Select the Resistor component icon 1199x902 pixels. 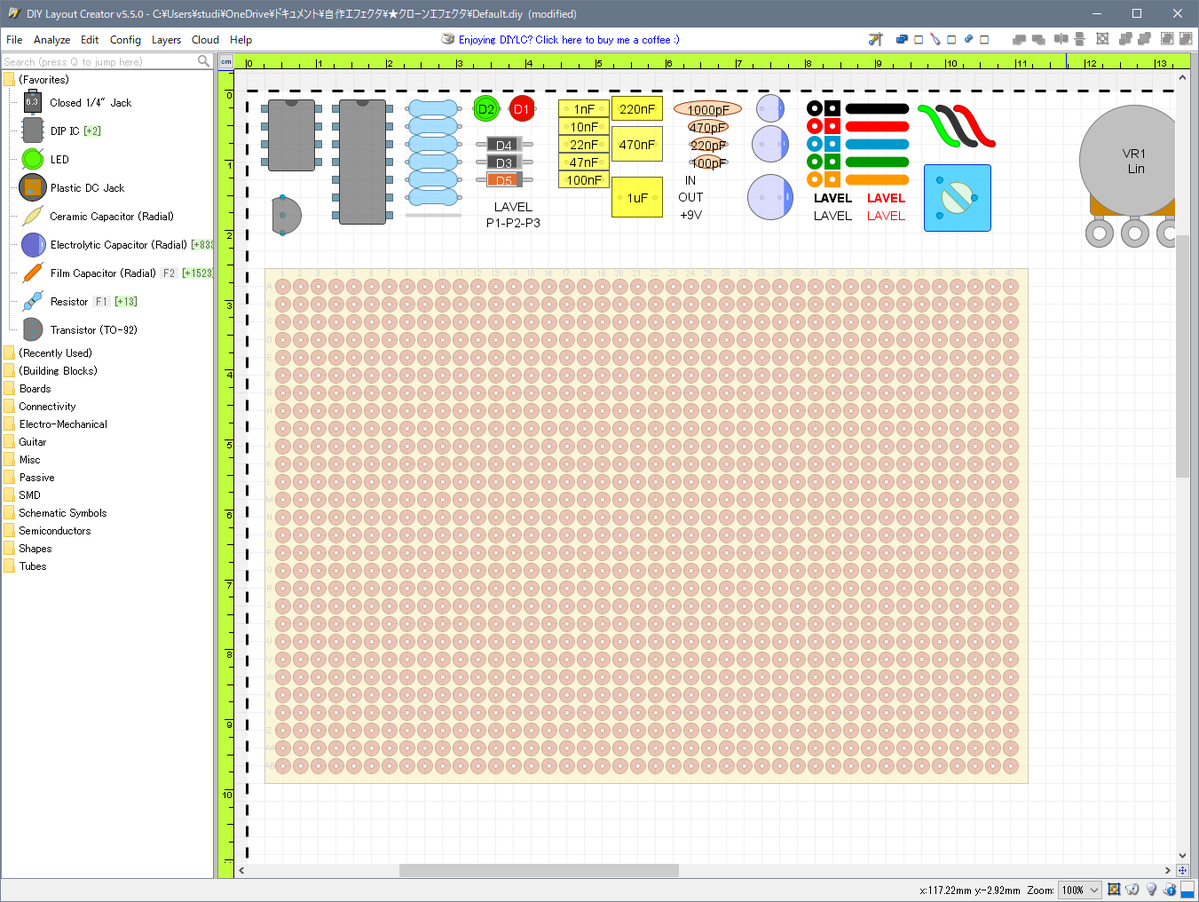(x=32, y=301)
